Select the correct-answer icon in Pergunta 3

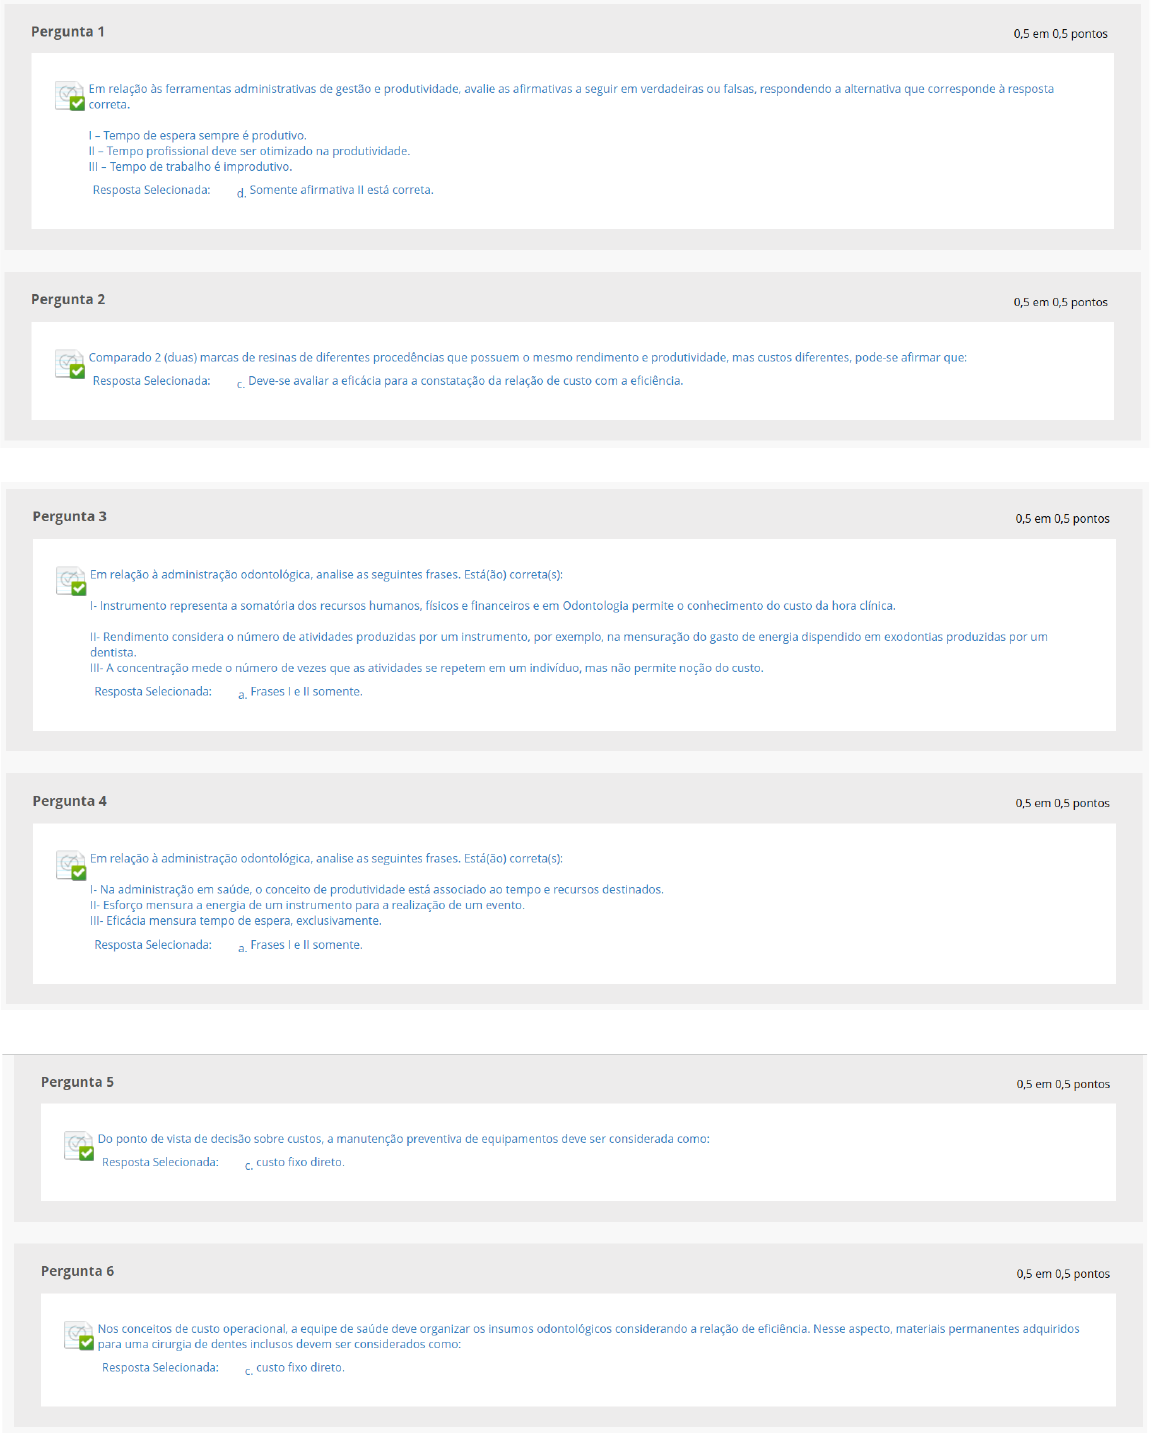pos(72,581)
